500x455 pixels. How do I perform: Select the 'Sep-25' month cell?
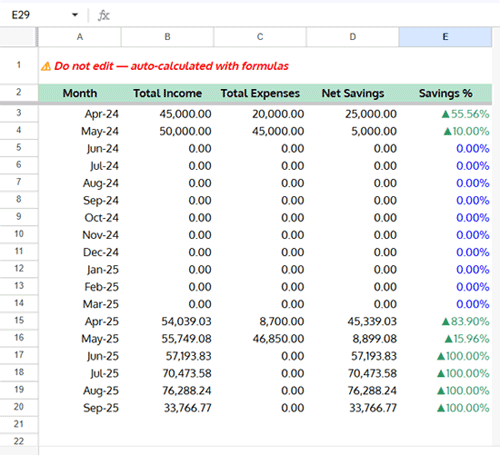80,408
